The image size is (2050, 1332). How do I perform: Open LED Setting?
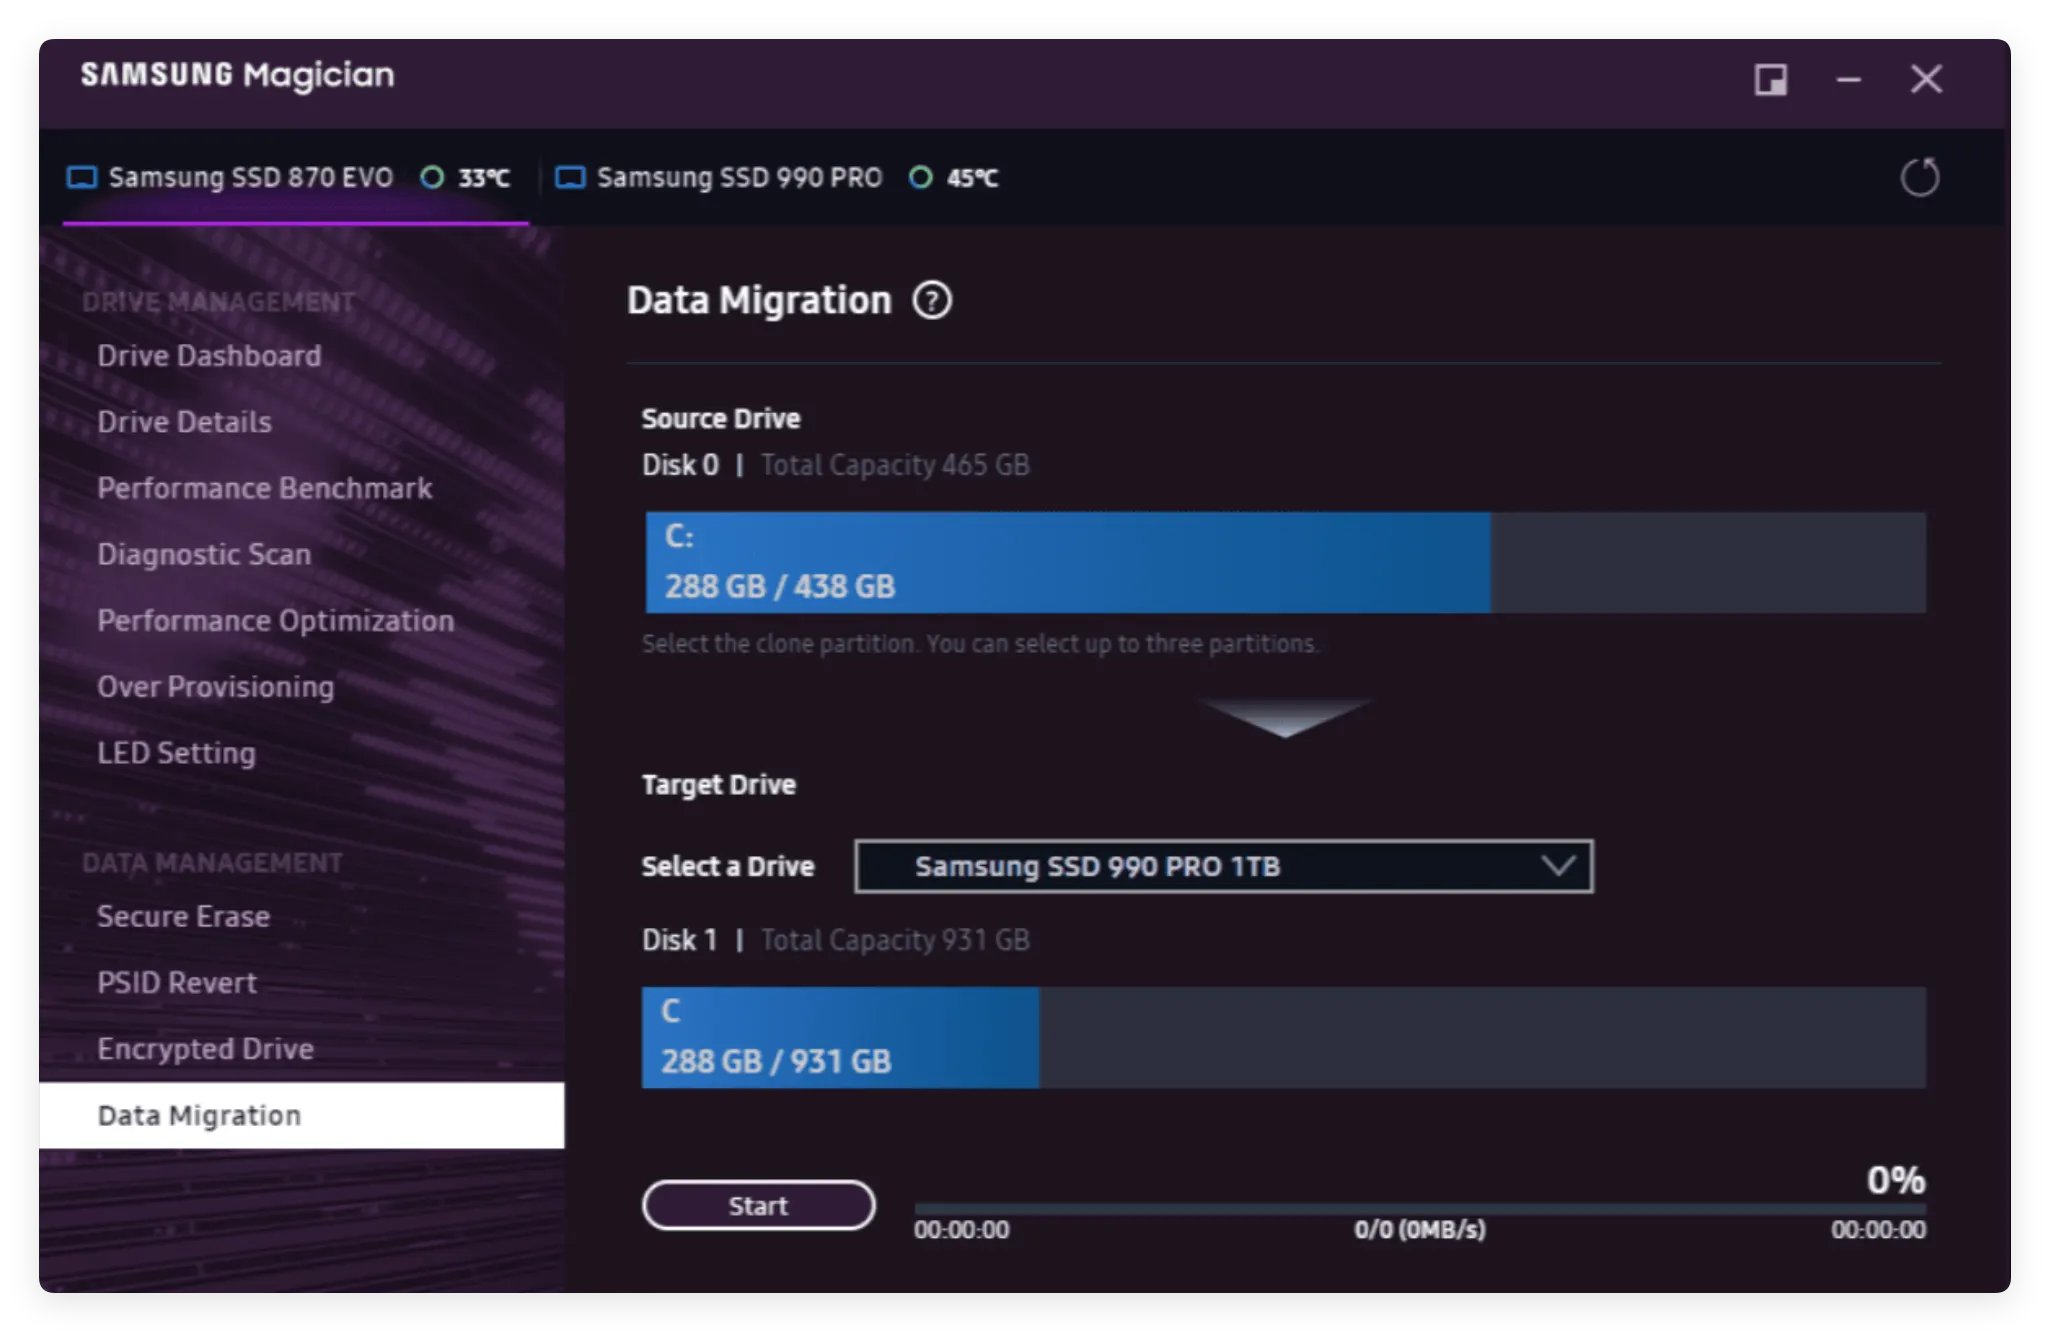click(176, 753)
